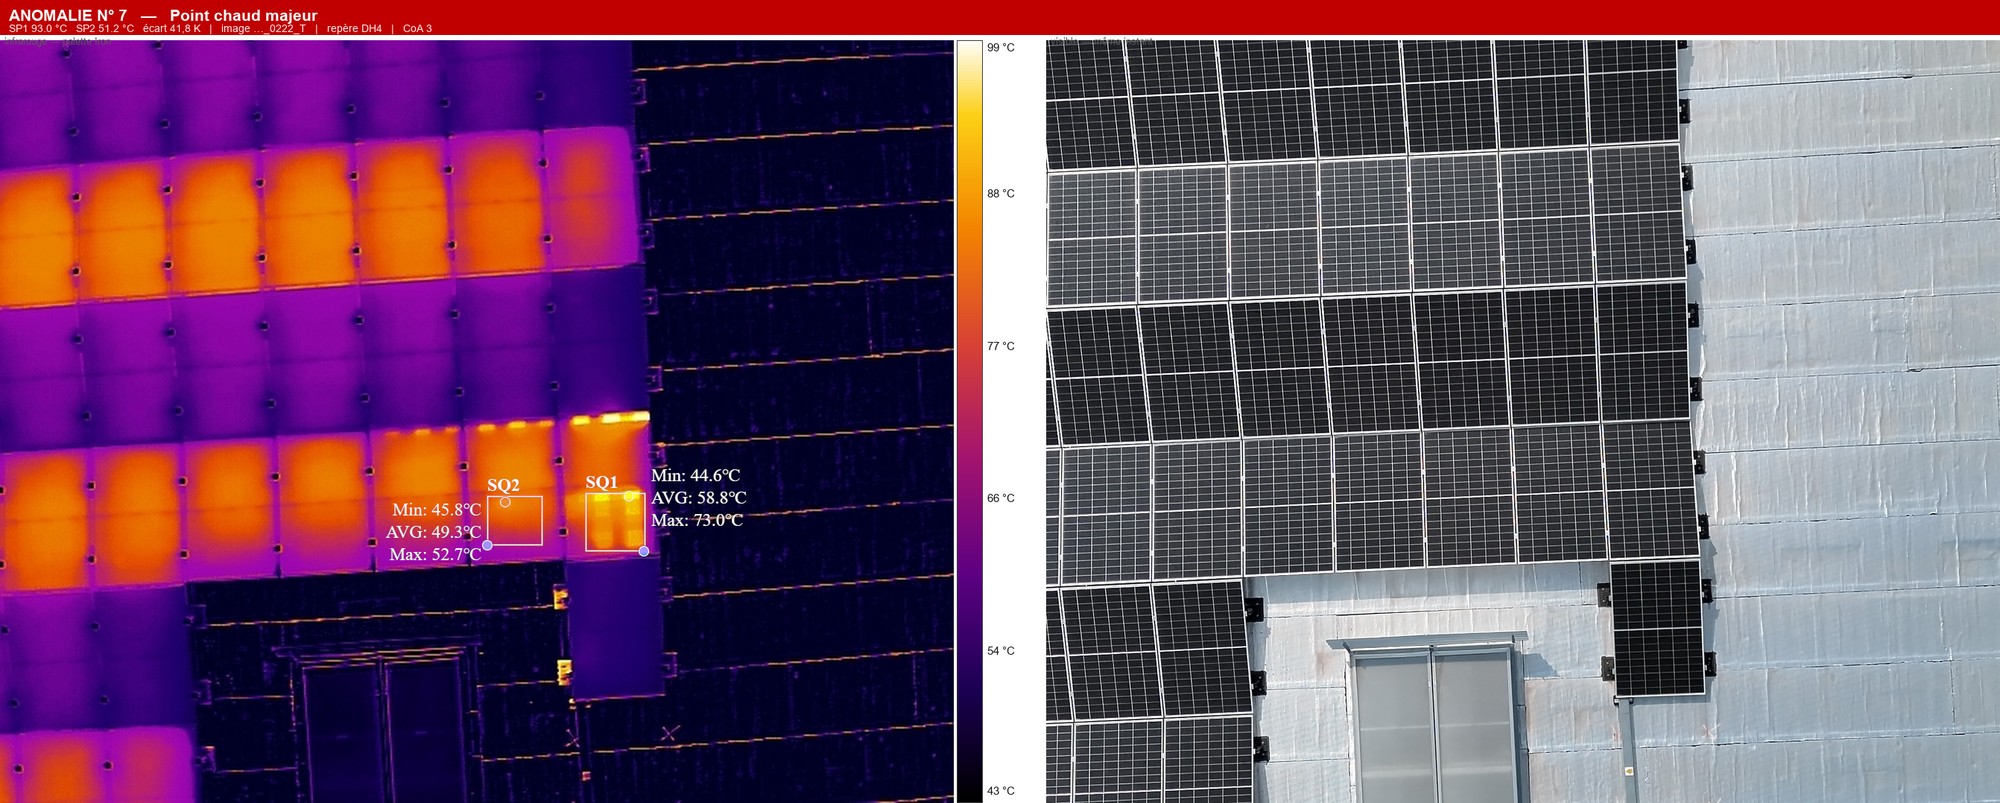Click the "66 °C" scale label

[1000, 499]
